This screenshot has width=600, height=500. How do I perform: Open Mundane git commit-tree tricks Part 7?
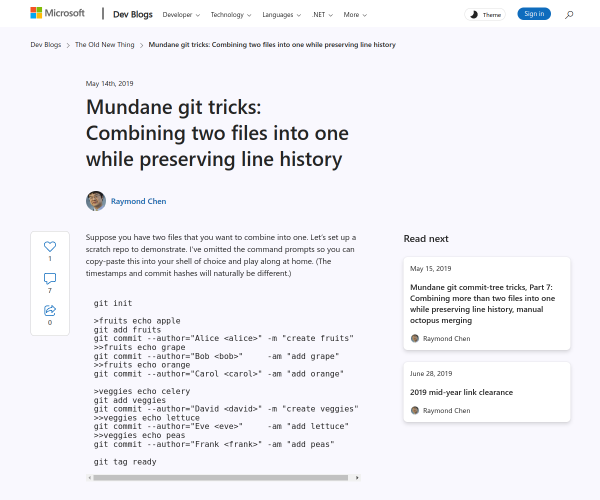[482, 304]
